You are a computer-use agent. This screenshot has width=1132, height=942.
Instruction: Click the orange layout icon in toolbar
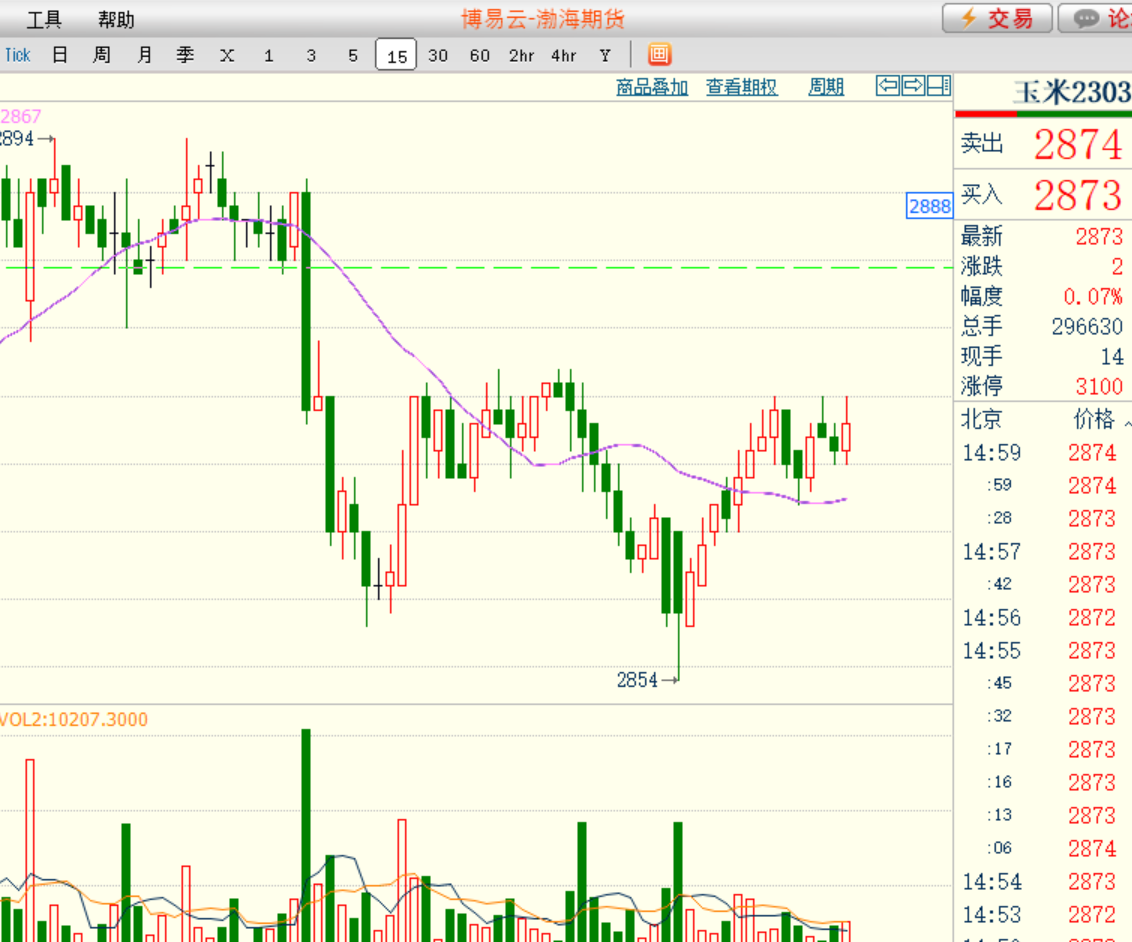click(659, 54)
